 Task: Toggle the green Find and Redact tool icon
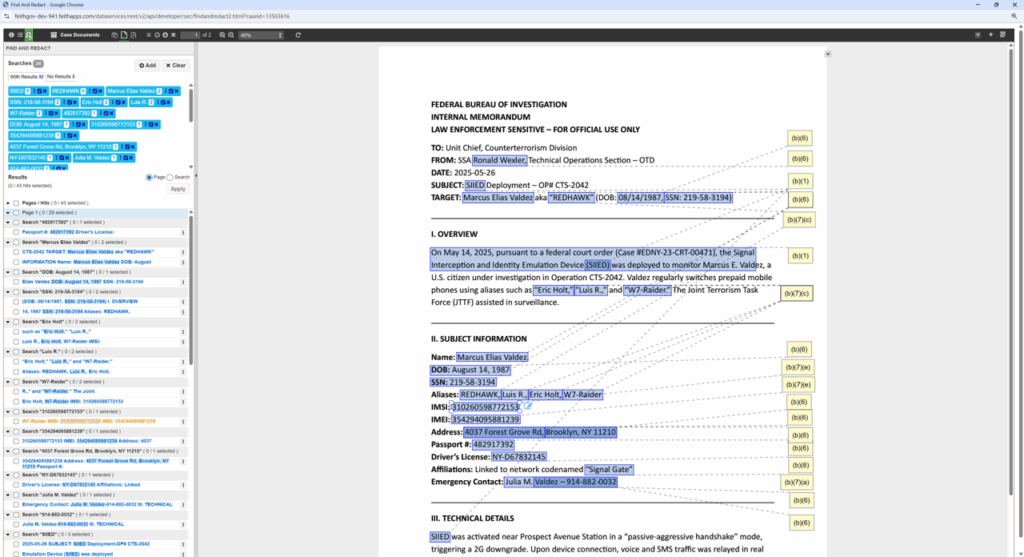(29, 35)
